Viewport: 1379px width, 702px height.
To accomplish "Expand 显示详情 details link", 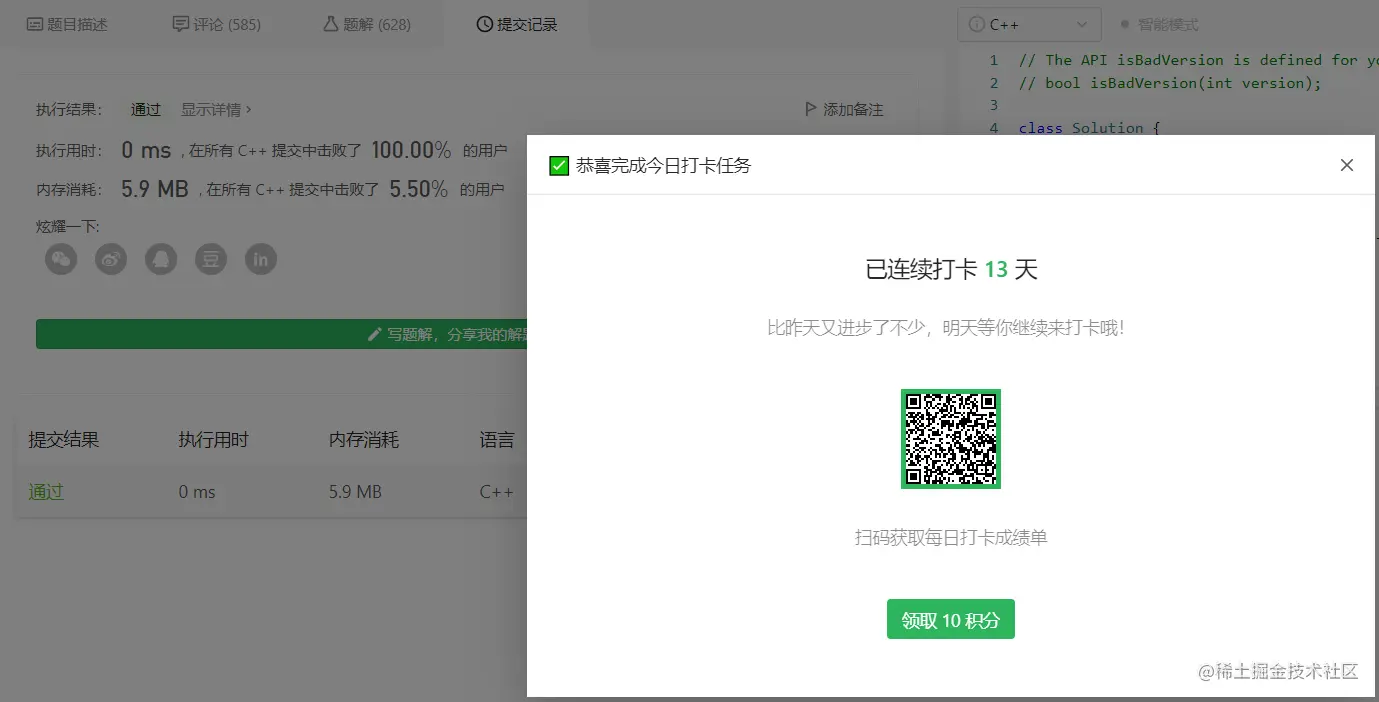I will 216,109.
